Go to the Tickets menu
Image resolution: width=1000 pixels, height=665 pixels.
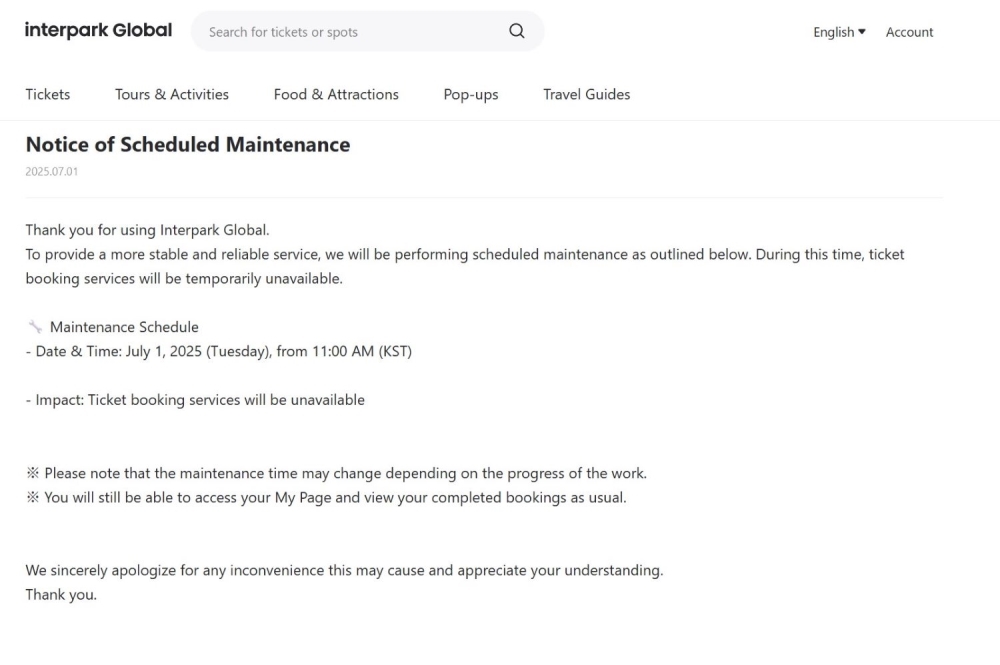click(x=48, y=94)
